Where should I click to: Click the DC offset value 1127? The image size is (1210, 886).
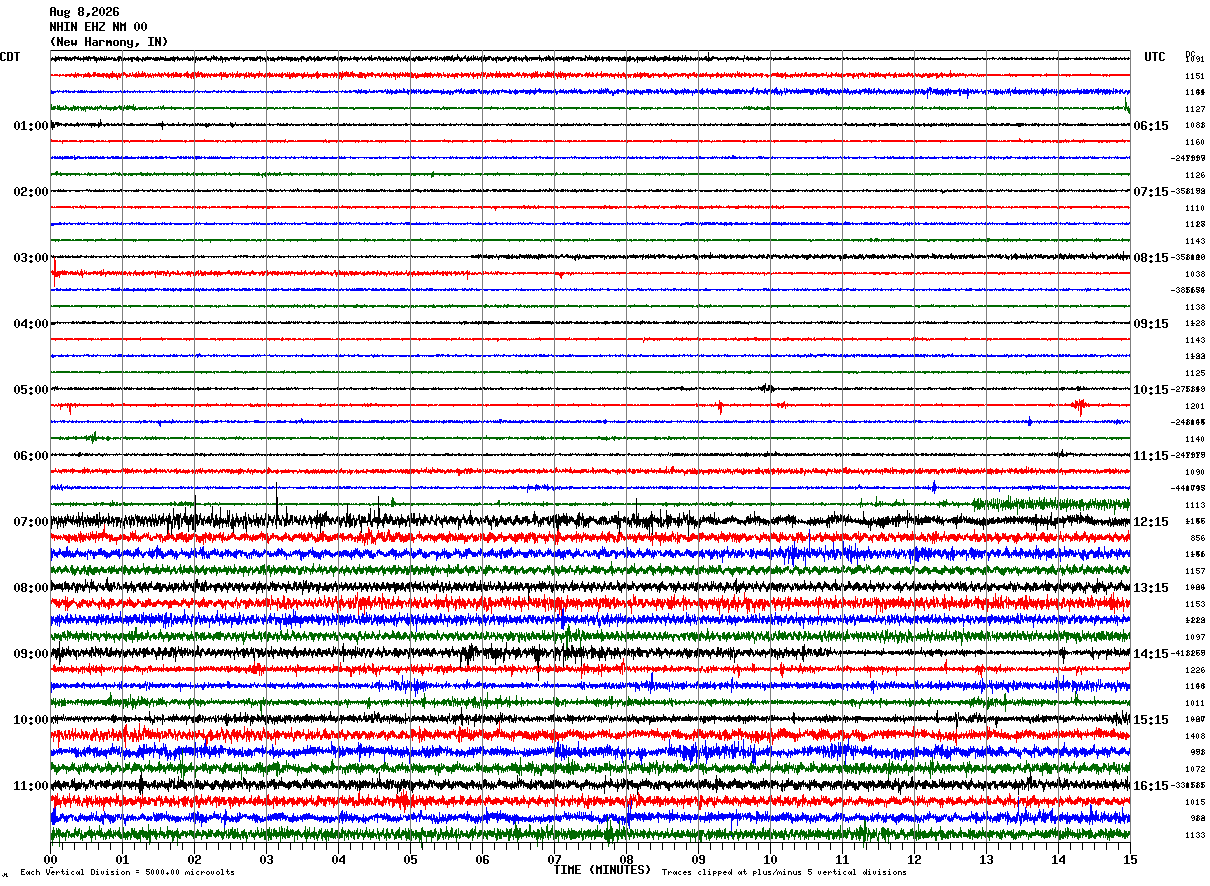(1194, 109)
